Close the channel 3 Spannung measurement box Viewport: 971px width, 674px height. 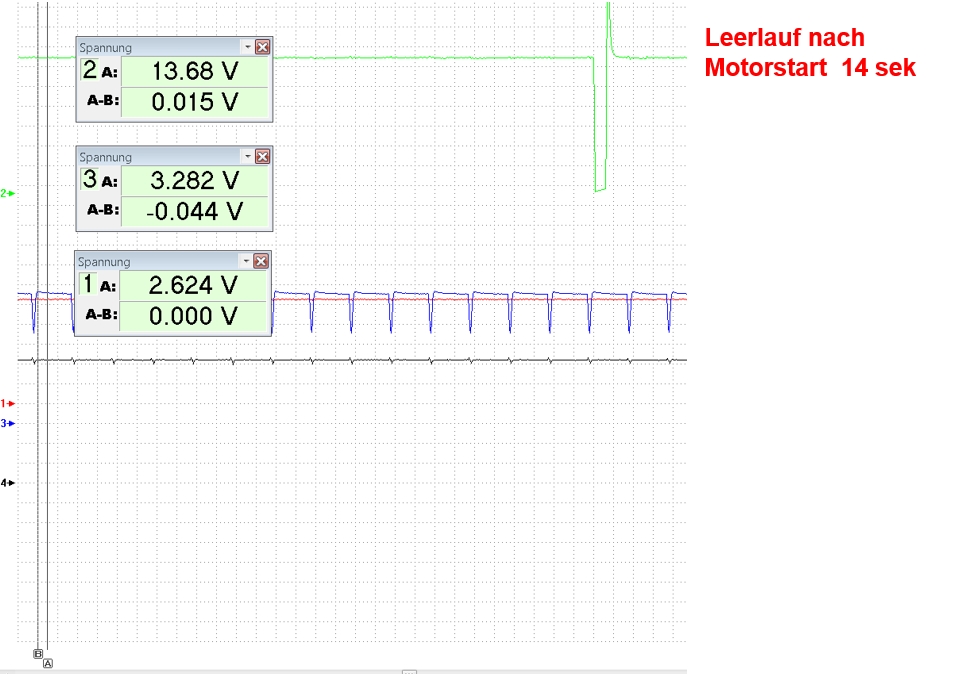point(263,157)
